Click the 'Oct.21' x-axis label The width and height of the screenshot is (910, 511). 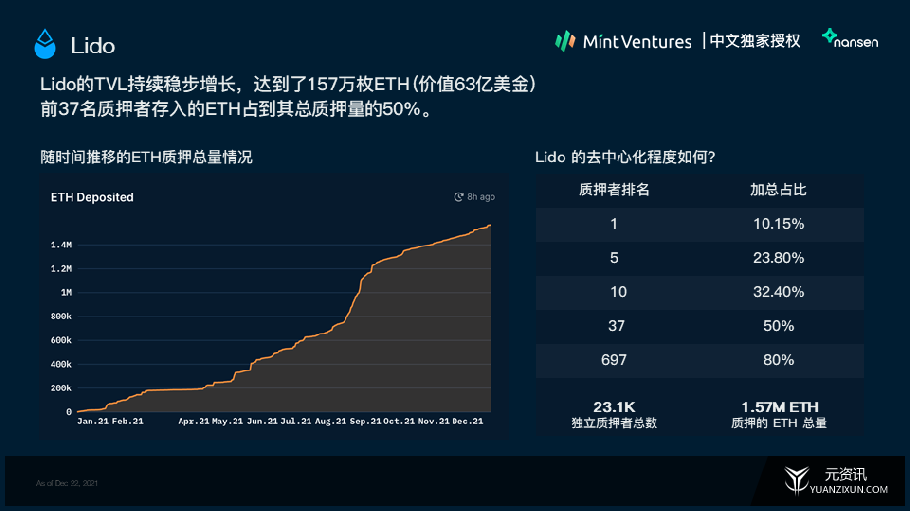[x=399, y=421]
